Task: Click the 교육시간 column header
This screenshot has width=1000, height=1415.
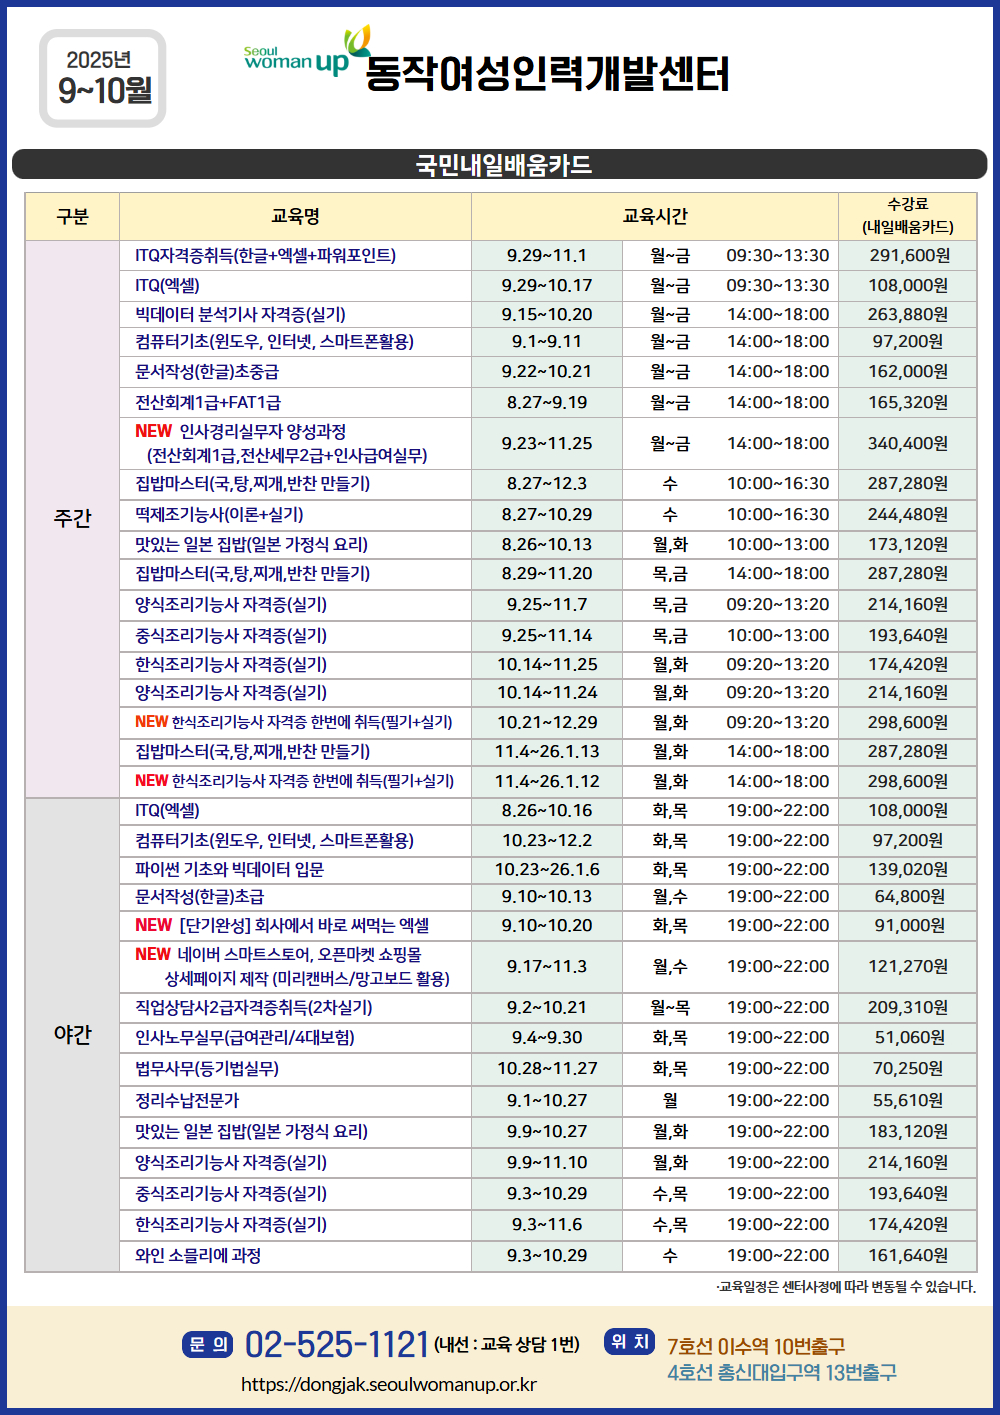Action: pyautogui.click(x=655, y=217)
